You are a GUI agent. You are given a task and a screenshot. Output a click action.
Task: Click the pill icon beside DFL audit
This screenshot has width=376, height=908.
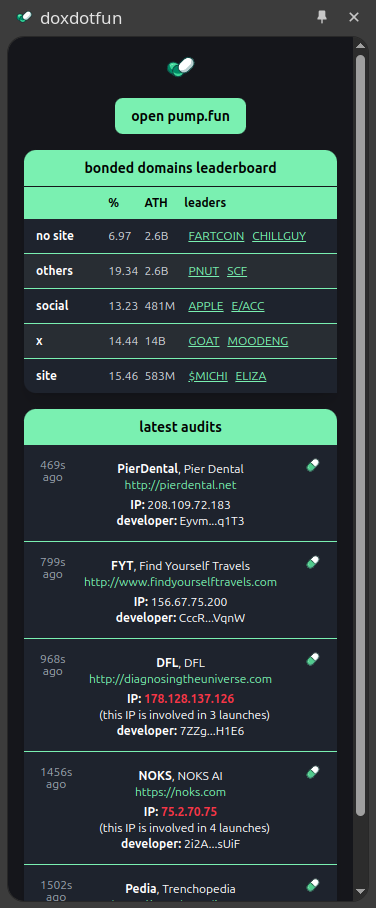click(x=313, y=659)
